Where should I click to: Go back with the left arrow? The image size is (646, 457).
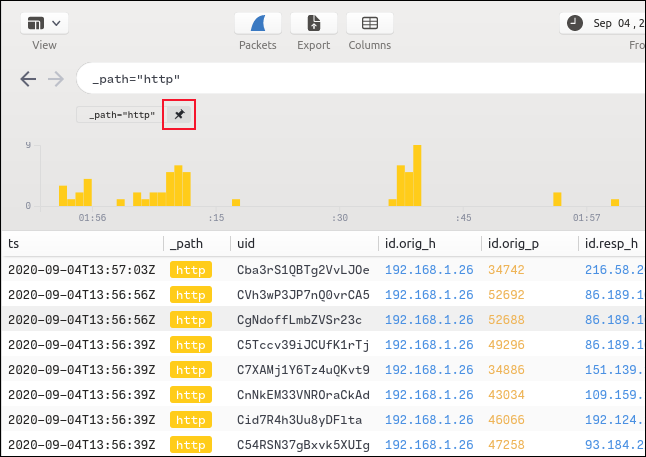[28, 79]
